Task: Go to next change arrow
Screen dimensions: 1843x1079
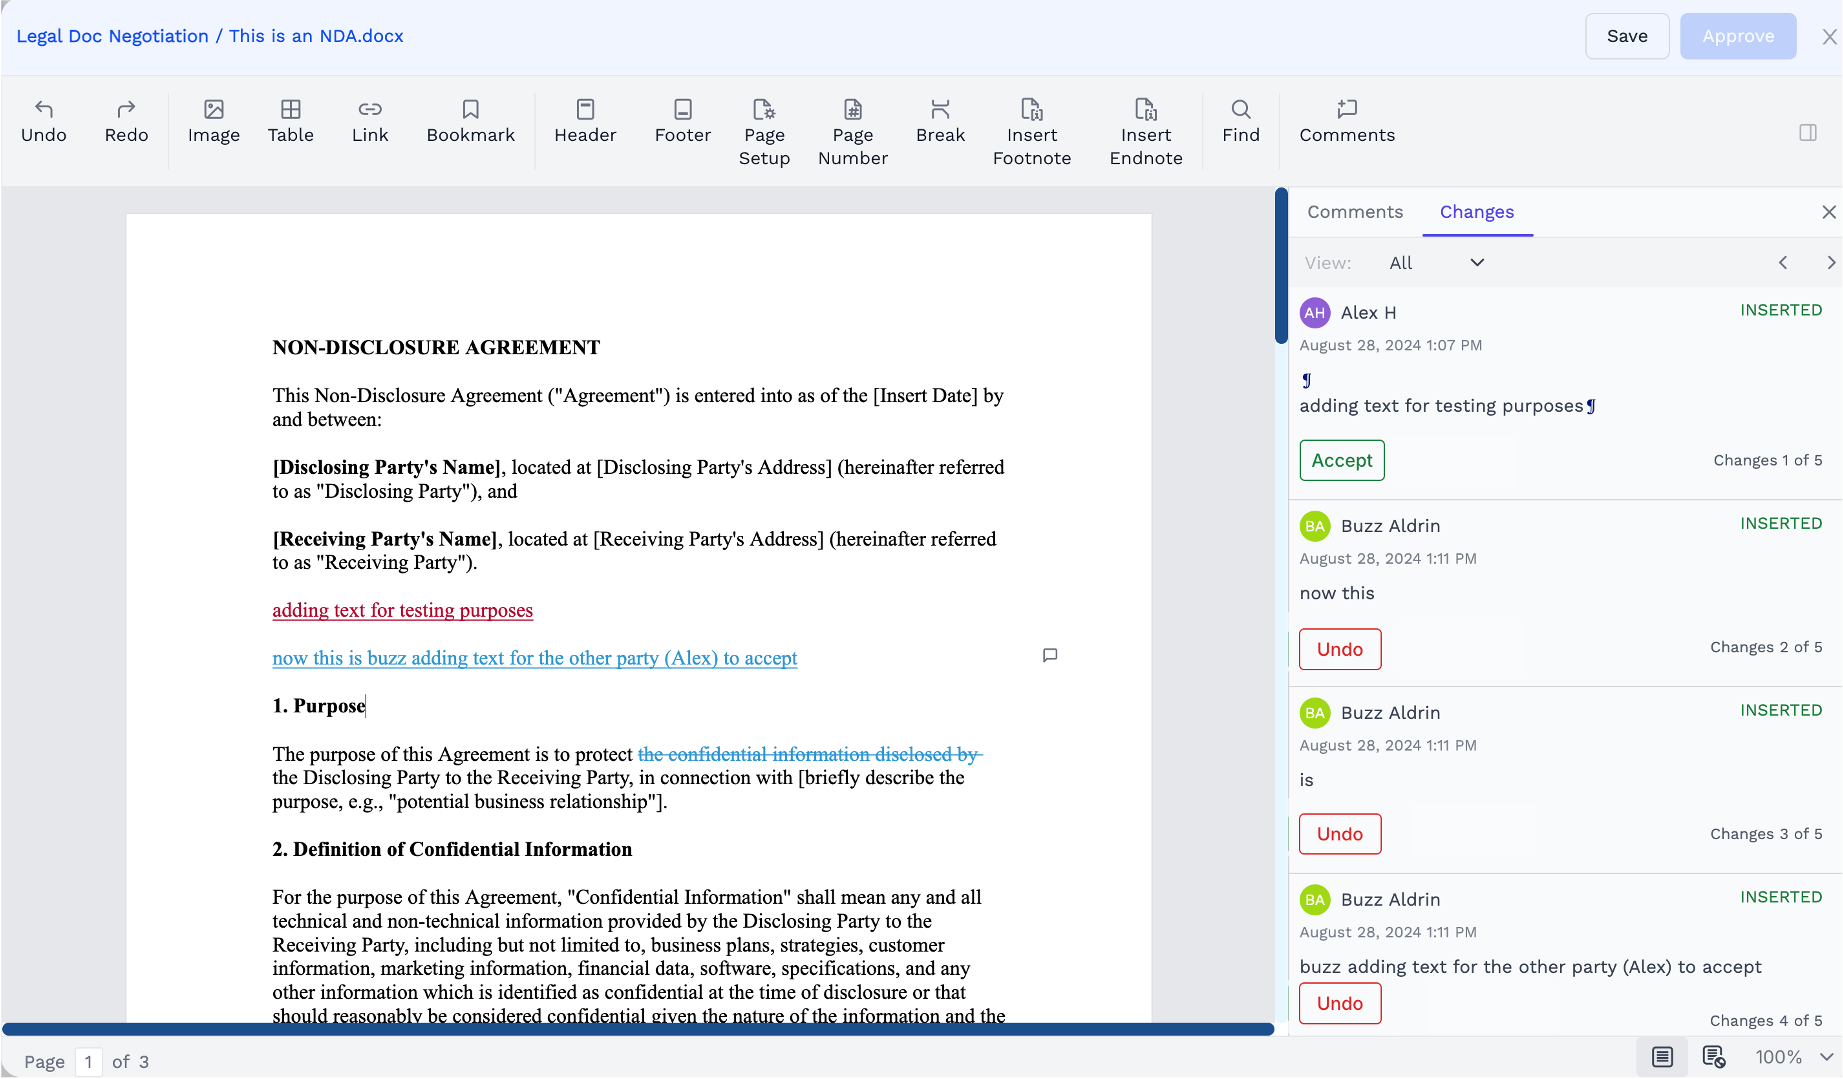Action: click(1830, 262)
